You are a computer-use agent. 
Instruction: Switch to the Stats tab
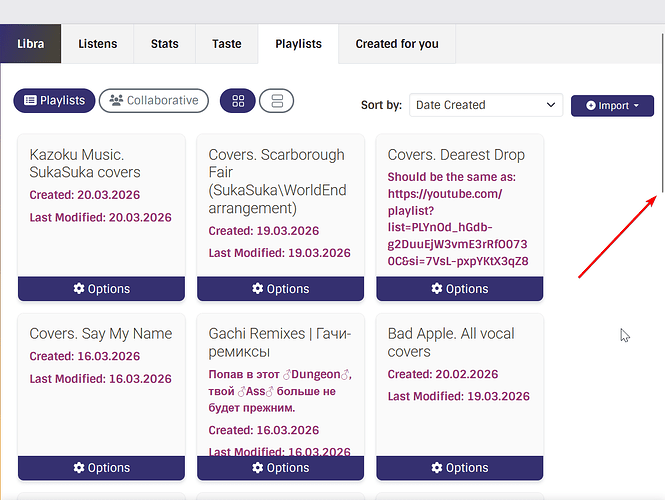(164, 44)
